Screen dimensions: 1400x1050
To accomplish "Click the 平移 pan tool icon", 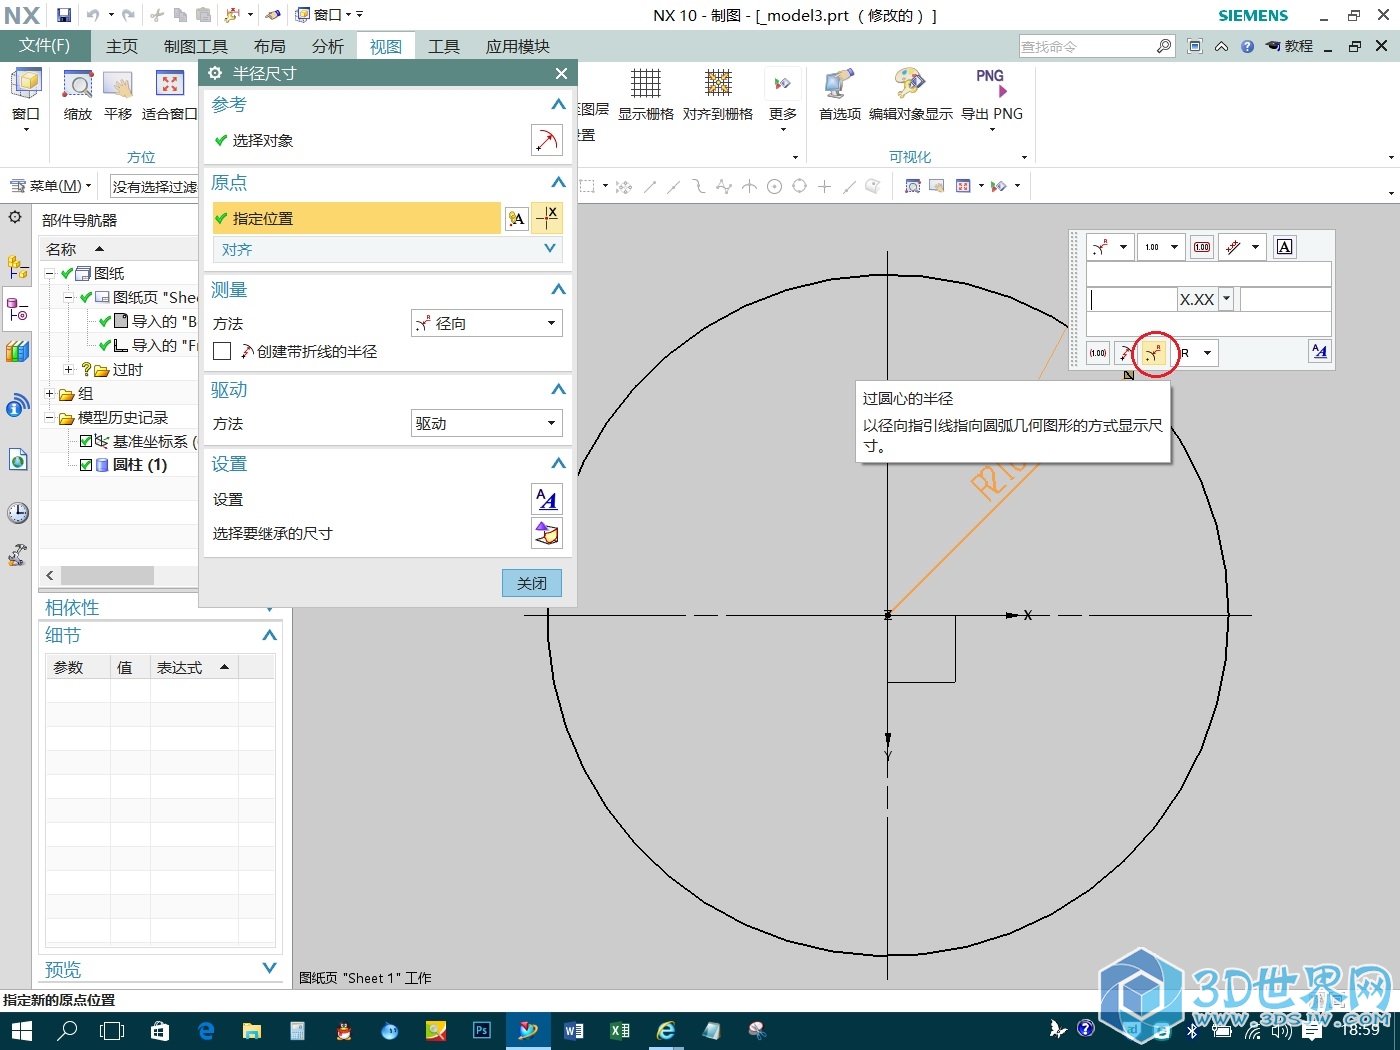I will coord(118,86).
